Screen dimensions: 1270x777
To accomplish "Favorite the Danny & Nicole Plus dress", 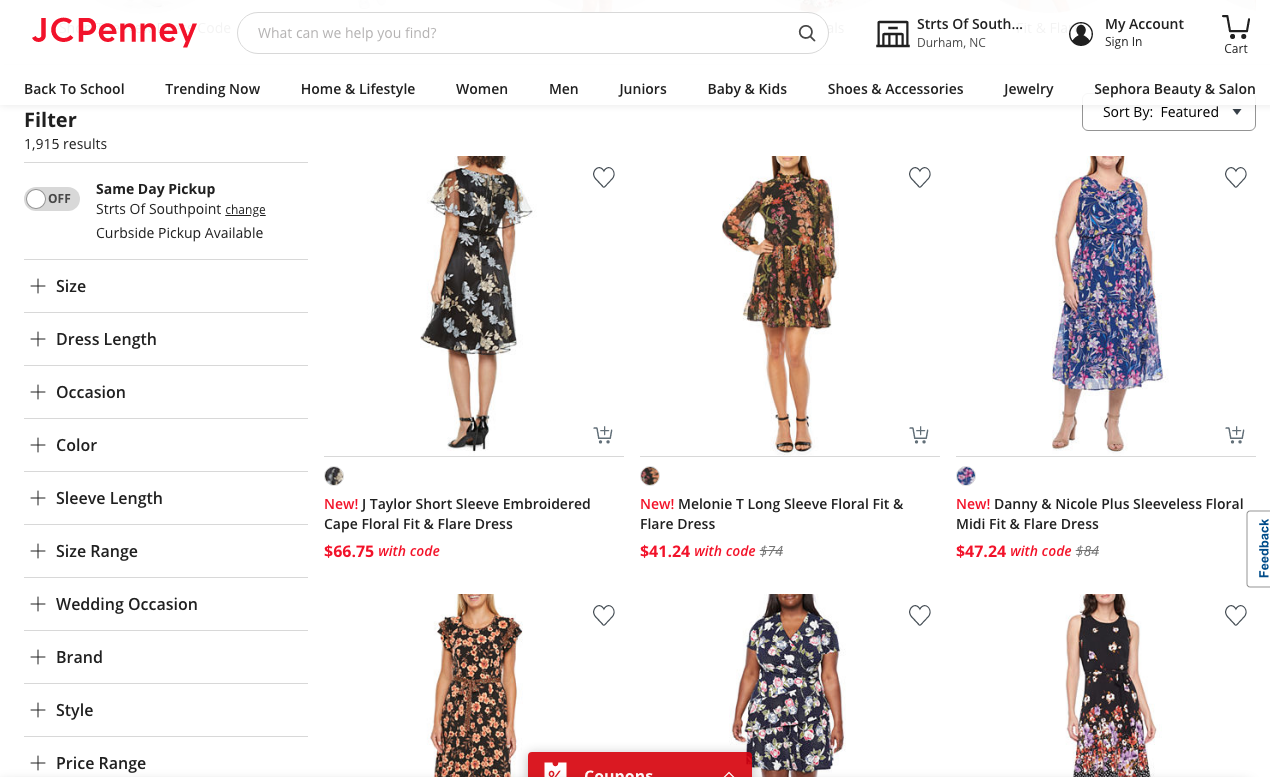I will [1236, 177].
